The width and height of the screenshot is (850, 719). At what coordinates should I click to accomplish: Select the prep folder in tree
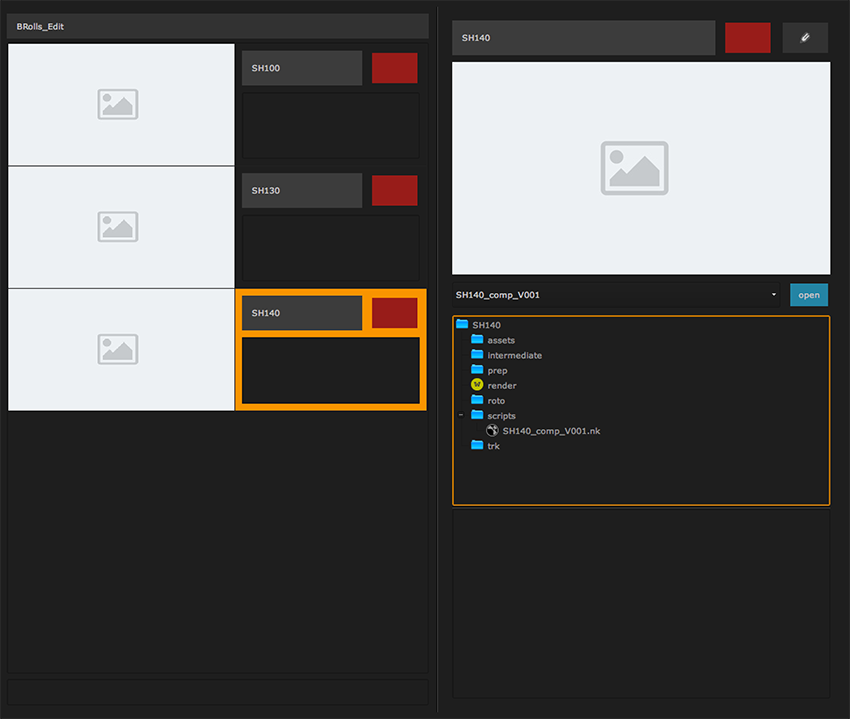[497, 370]
